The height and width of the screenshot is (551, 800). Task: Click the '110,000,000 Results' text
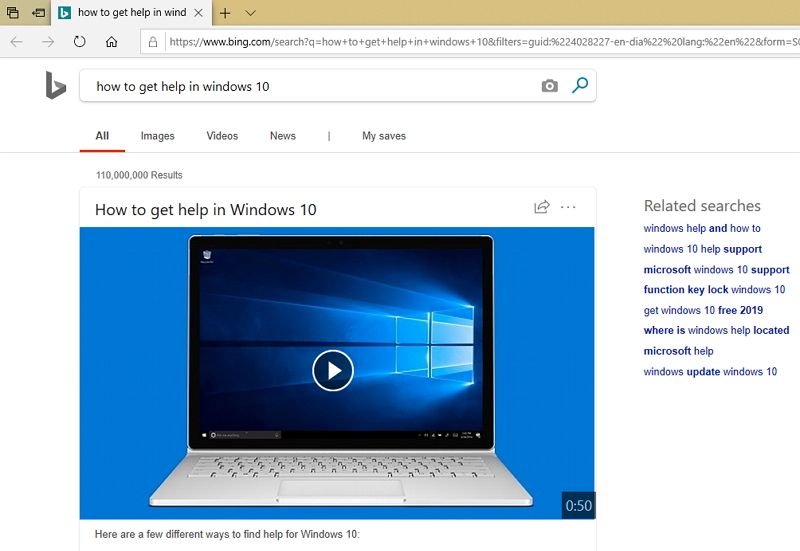pyautogui.click(x=139, y=175)
